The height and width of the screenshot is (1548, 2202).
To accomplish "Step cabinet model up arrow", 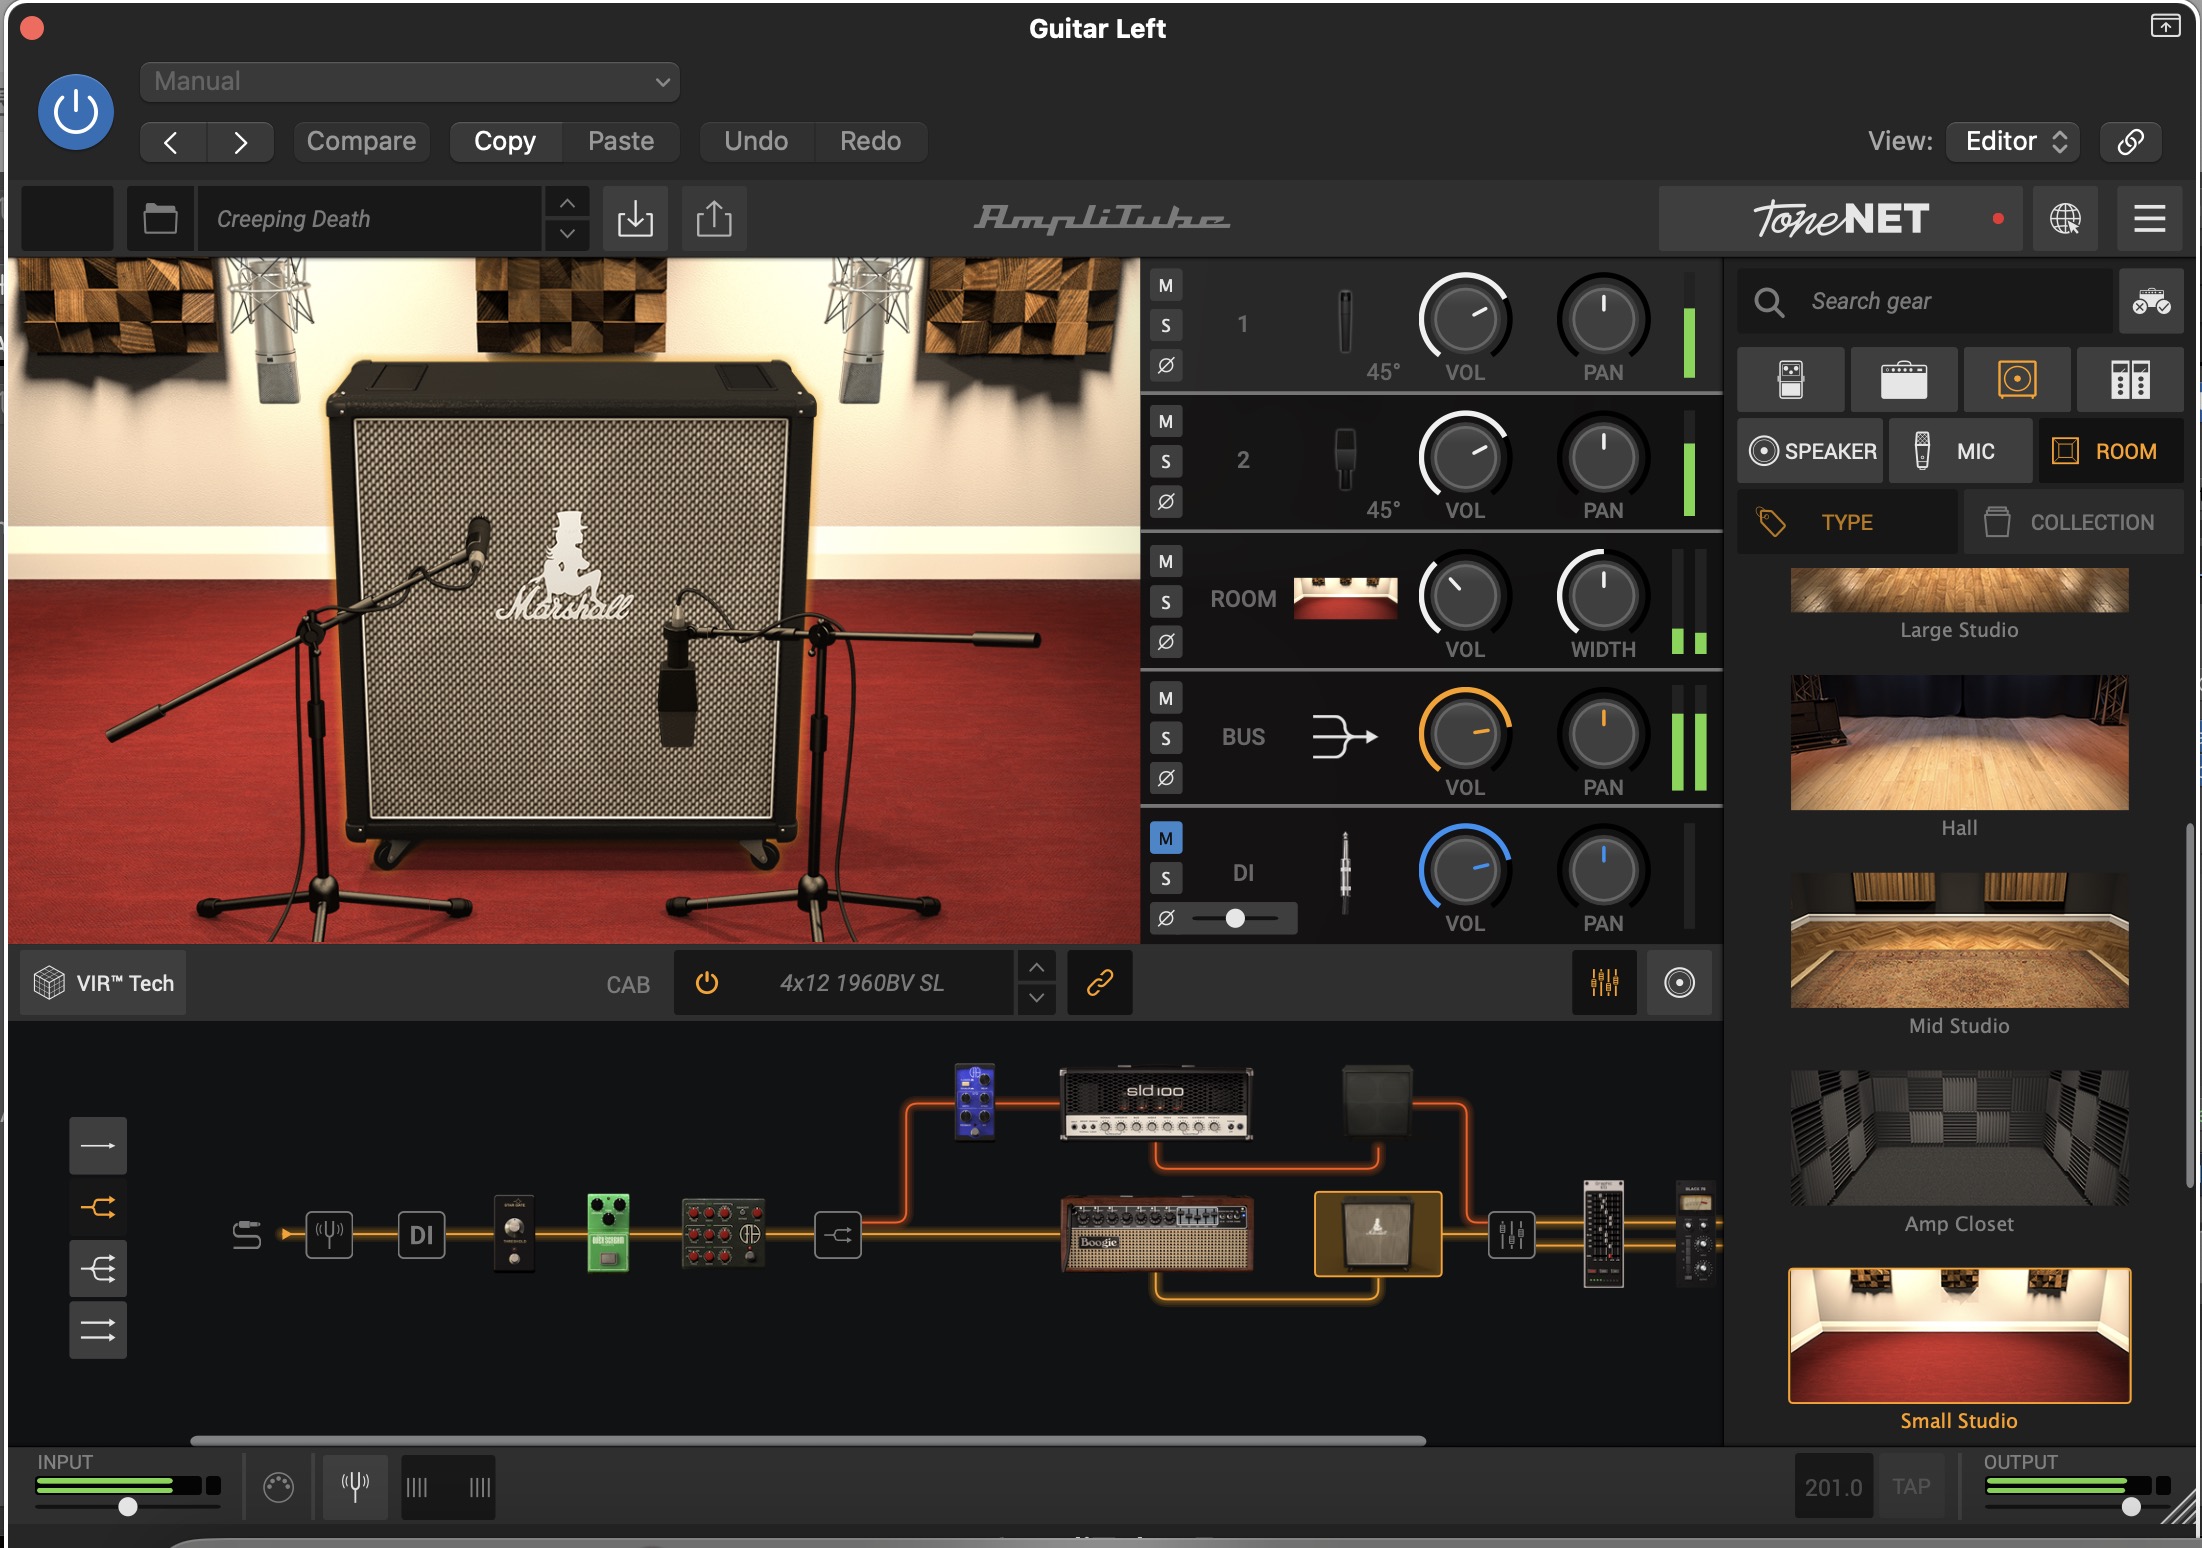I will [1036, 967].
